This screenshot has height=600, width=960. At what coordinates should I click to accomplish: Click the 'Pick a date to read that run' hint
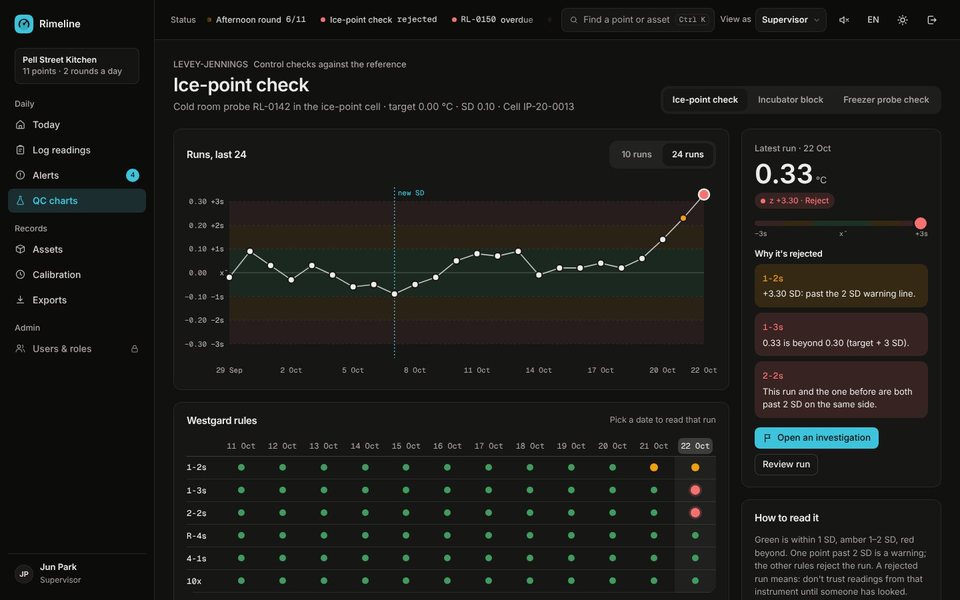pos(662,420)
